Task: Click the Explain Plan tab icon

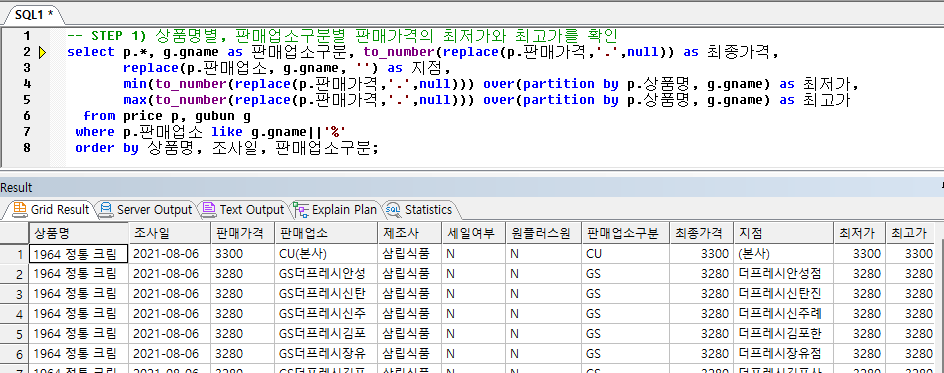Action: point(300,209)
